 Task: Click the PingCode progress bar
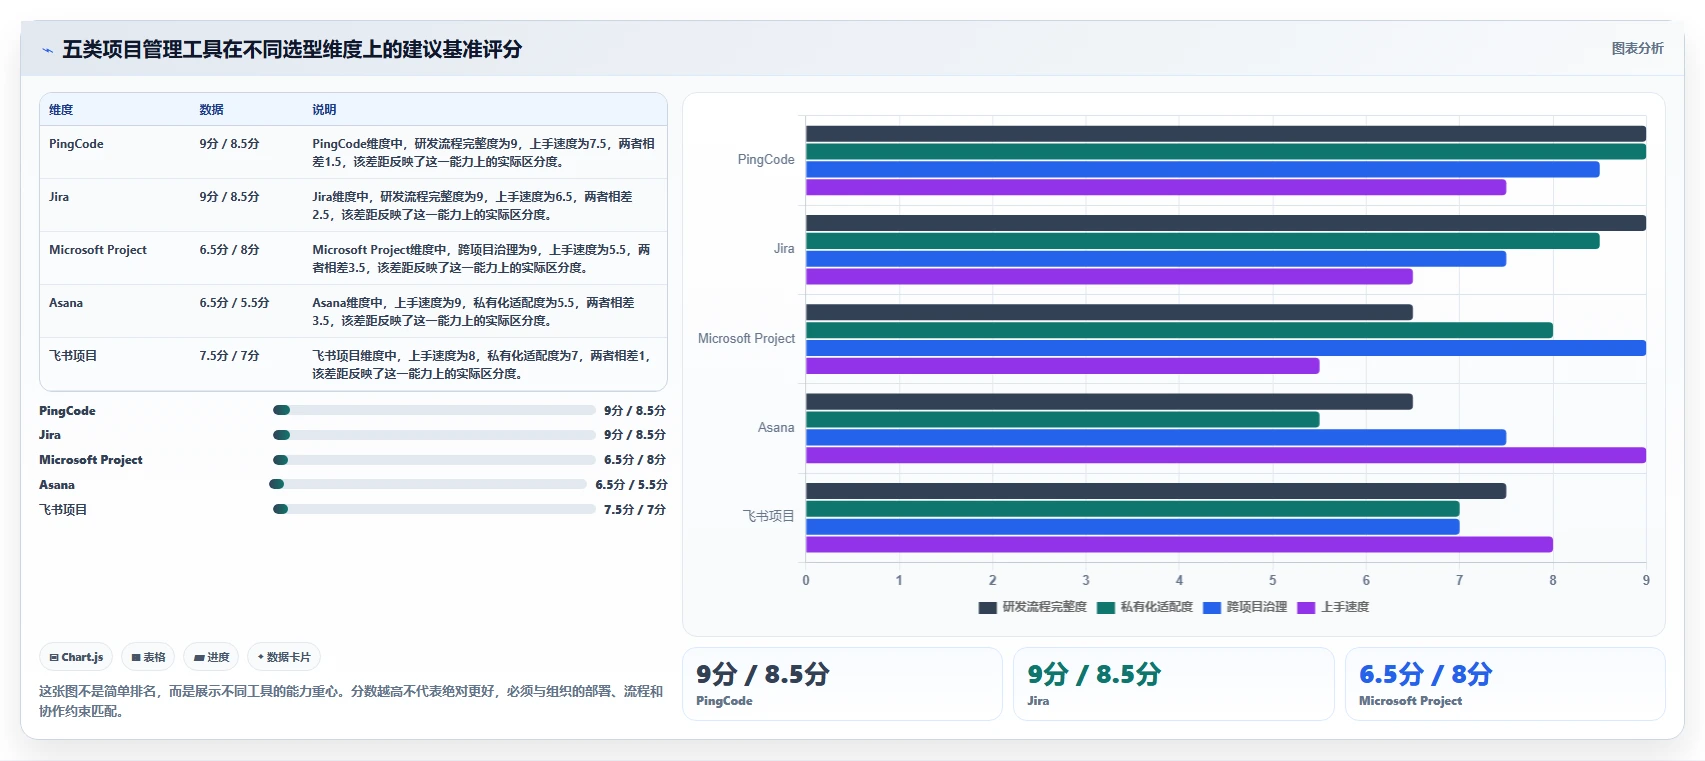pyautogui.click(x=434, y=410)
